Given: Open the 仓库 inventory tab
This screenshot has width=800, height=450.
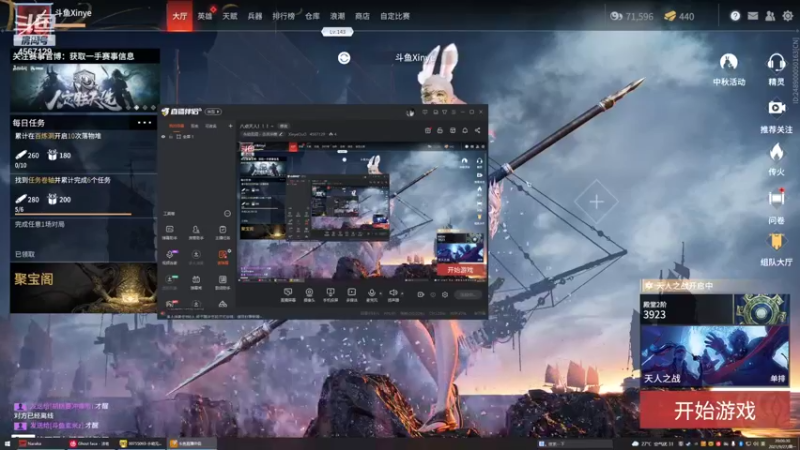Looking at the screenshot, I should tap(312, 16).
